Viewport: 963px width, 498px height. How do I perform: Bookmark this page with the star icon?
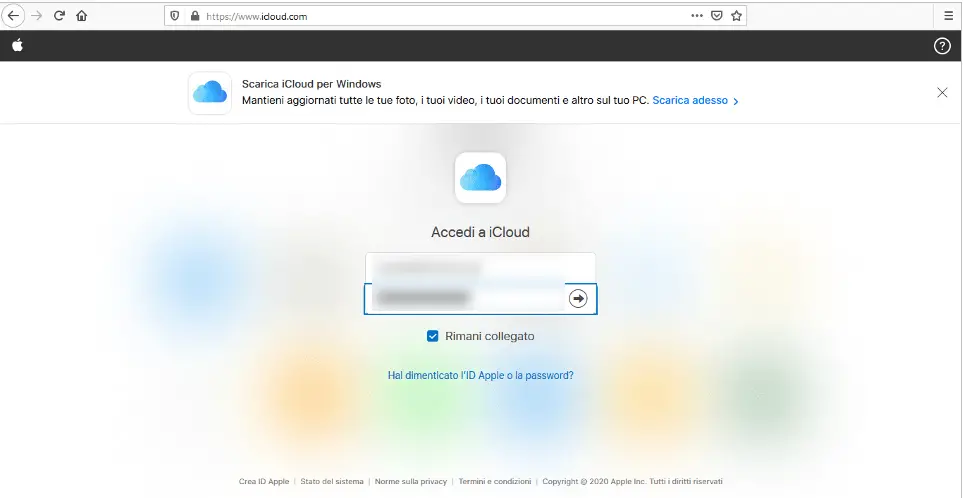736,16
